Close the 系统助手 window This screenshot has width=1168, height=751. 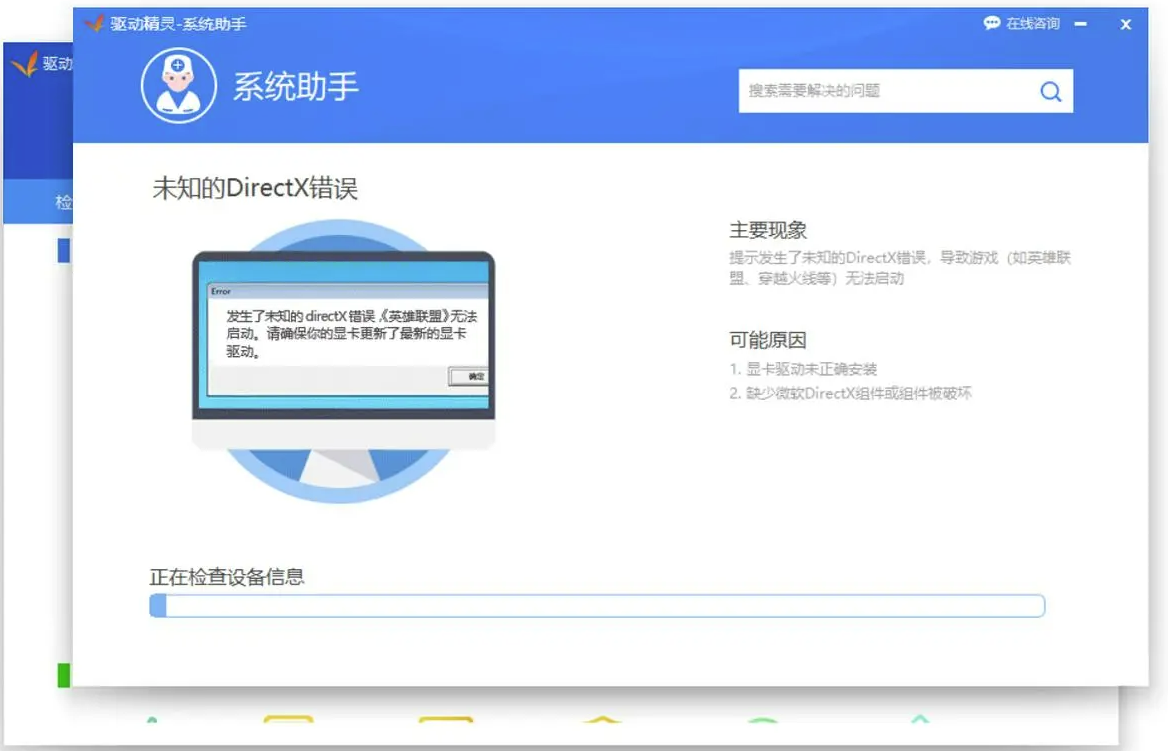(1126, 24)
